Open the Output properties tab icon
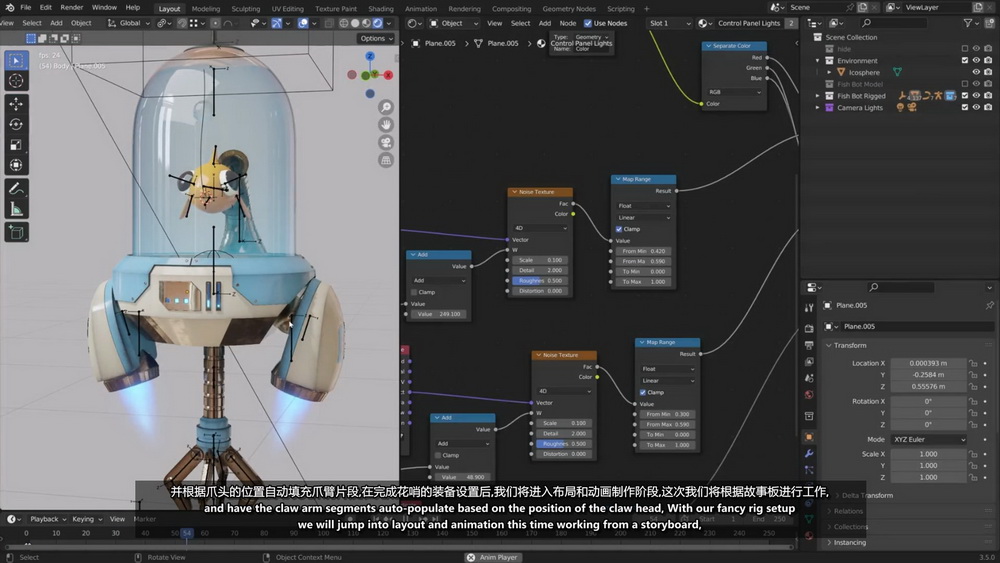Screen dimensions: 1000x563 (x=809, y=345)
